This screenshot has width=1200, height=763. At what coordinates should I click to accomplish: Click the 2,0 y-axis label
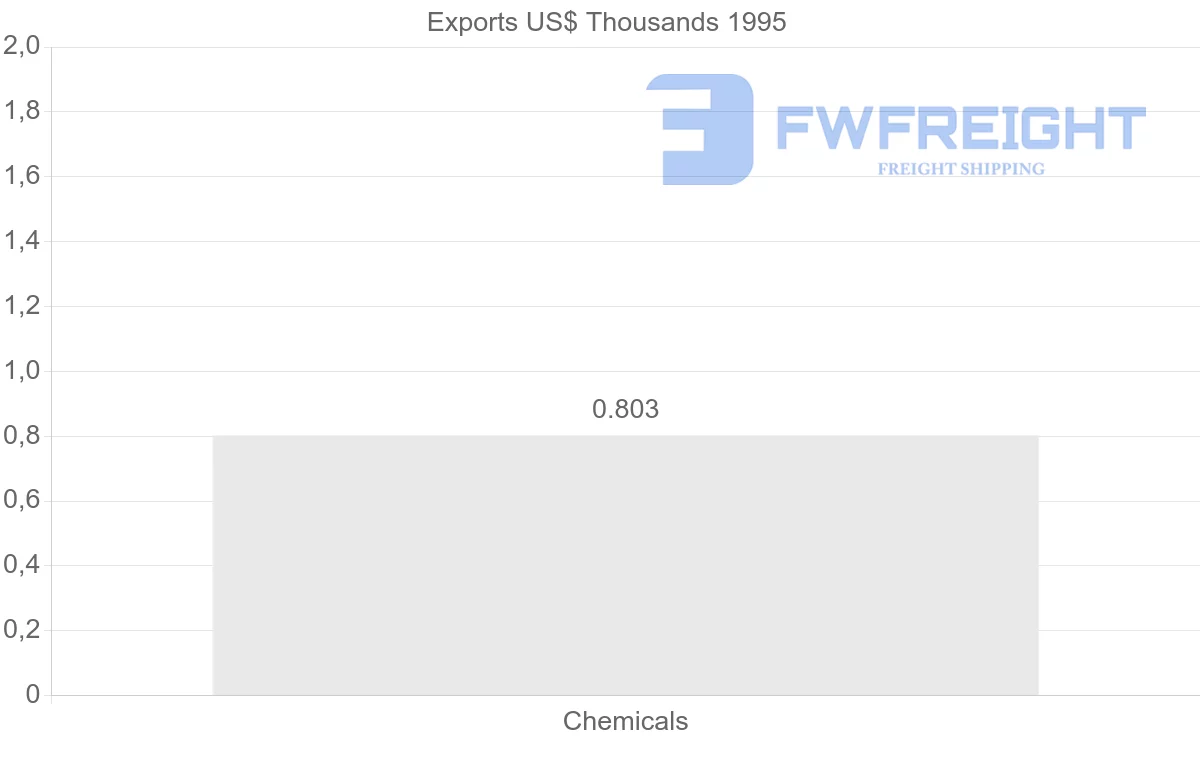coord(22,47)
